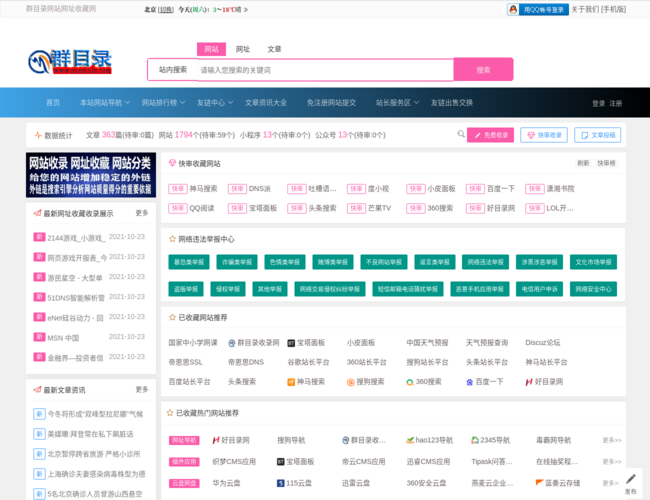Click the search keyword input field
The image size is (650, 500).
[326, 70]
